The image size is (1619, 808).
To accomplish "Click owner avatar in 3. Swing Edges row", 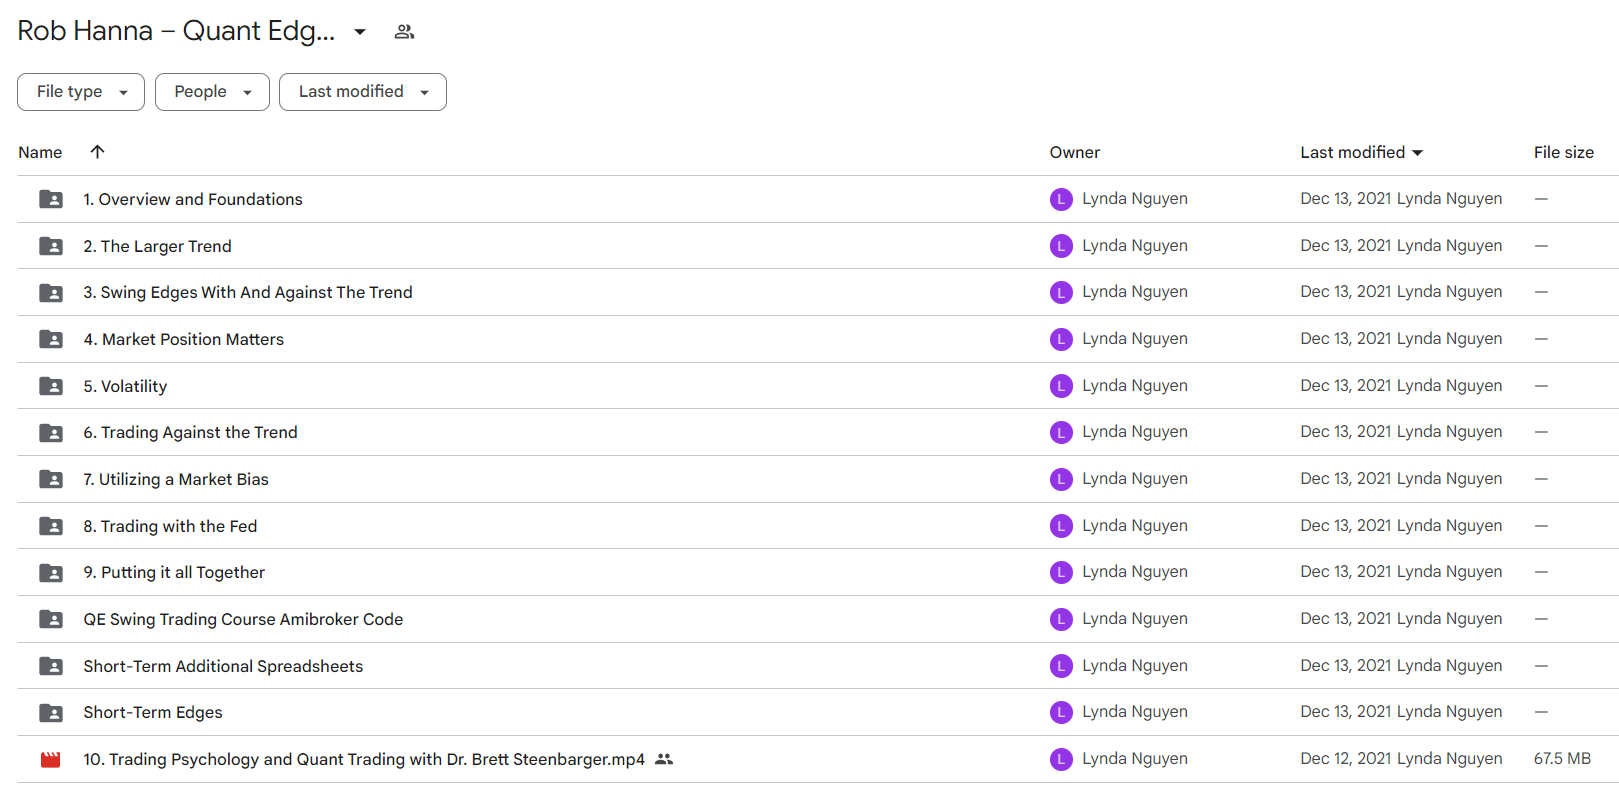I will pyautogui.click(x=1061, y=292).
